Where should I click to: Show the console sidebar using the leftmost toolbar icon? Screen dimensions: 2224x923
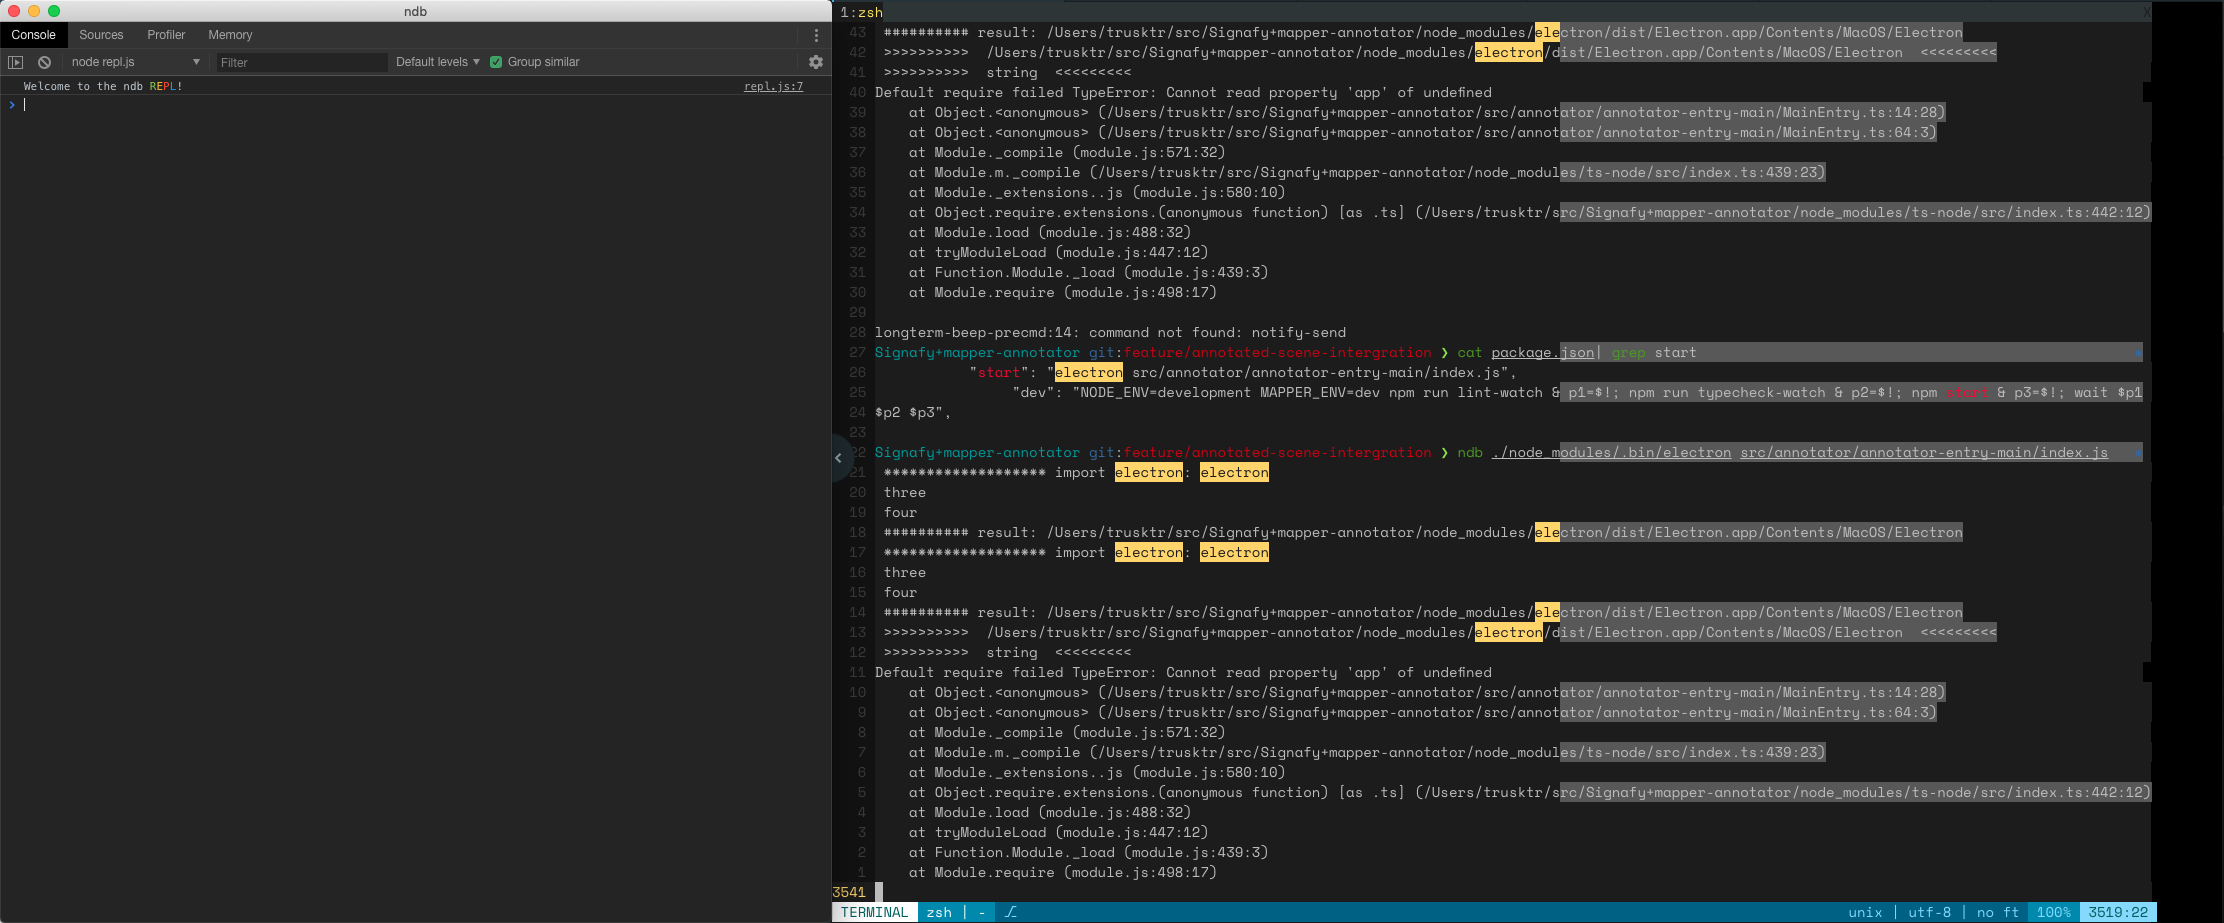(x=16, y=62)
